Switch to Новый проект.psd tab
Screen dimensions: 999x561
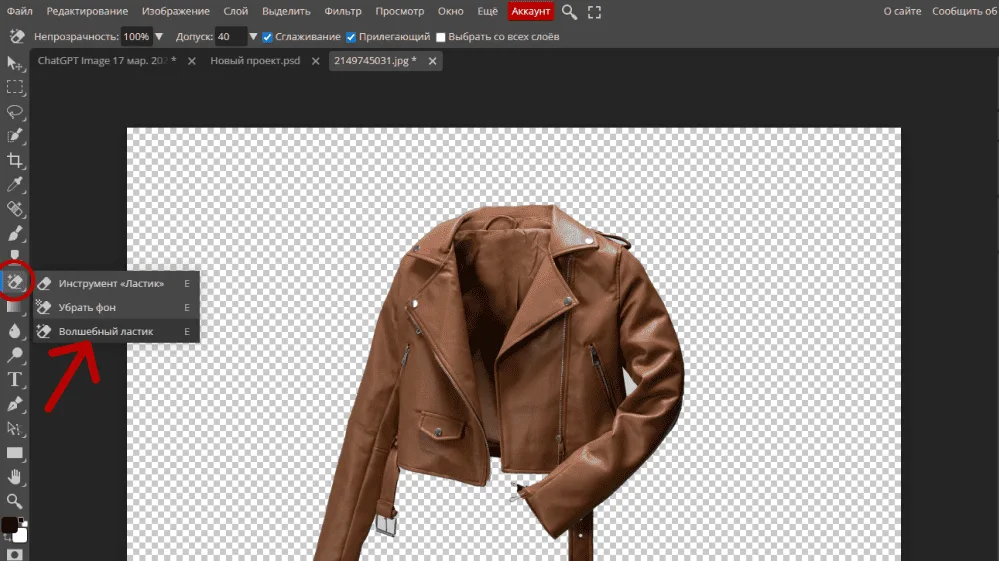(x=257, y=61)
